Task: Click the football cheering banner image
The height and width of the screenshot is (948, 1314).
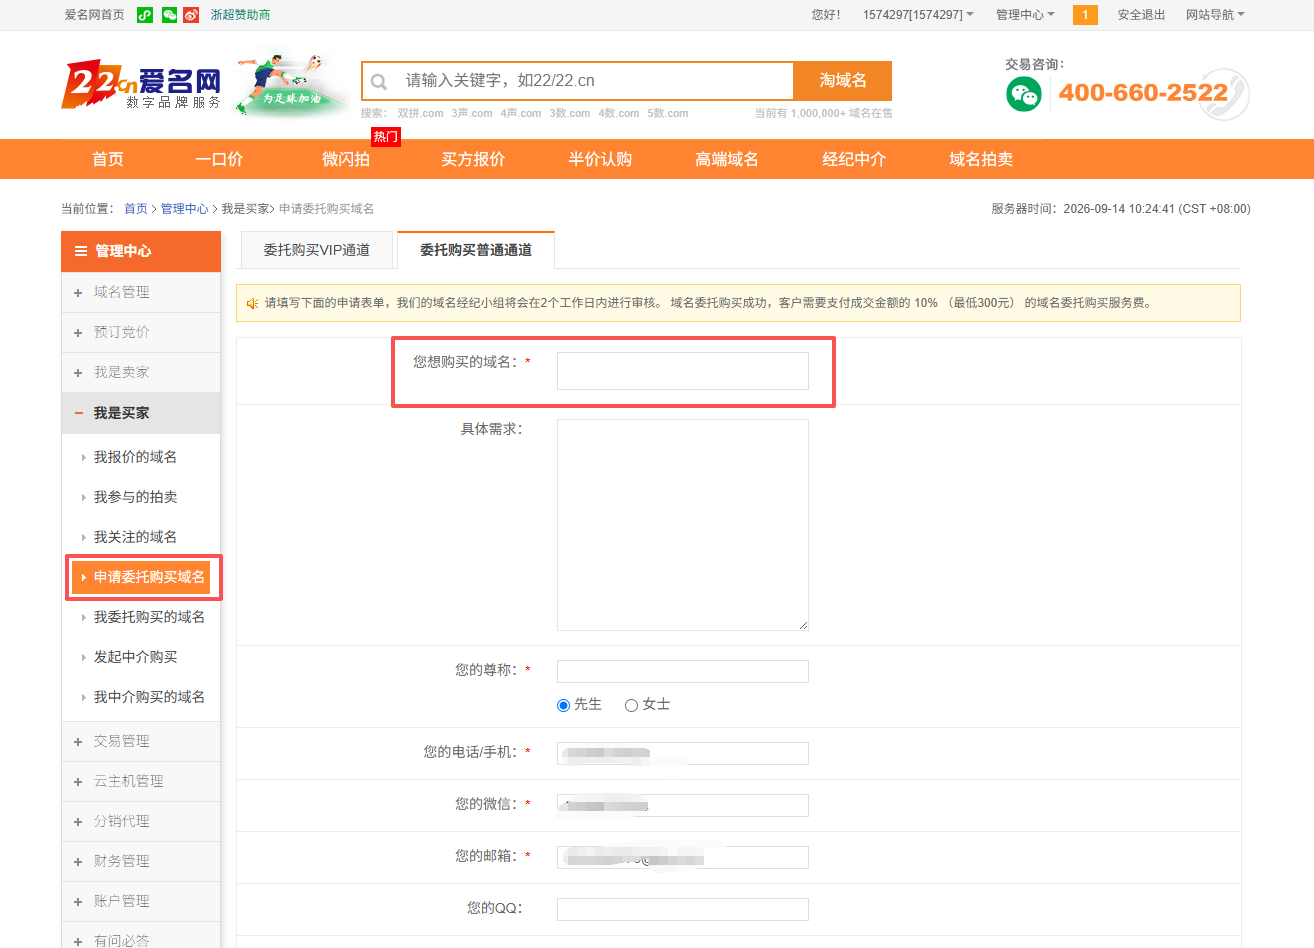Action: (290, 86)
